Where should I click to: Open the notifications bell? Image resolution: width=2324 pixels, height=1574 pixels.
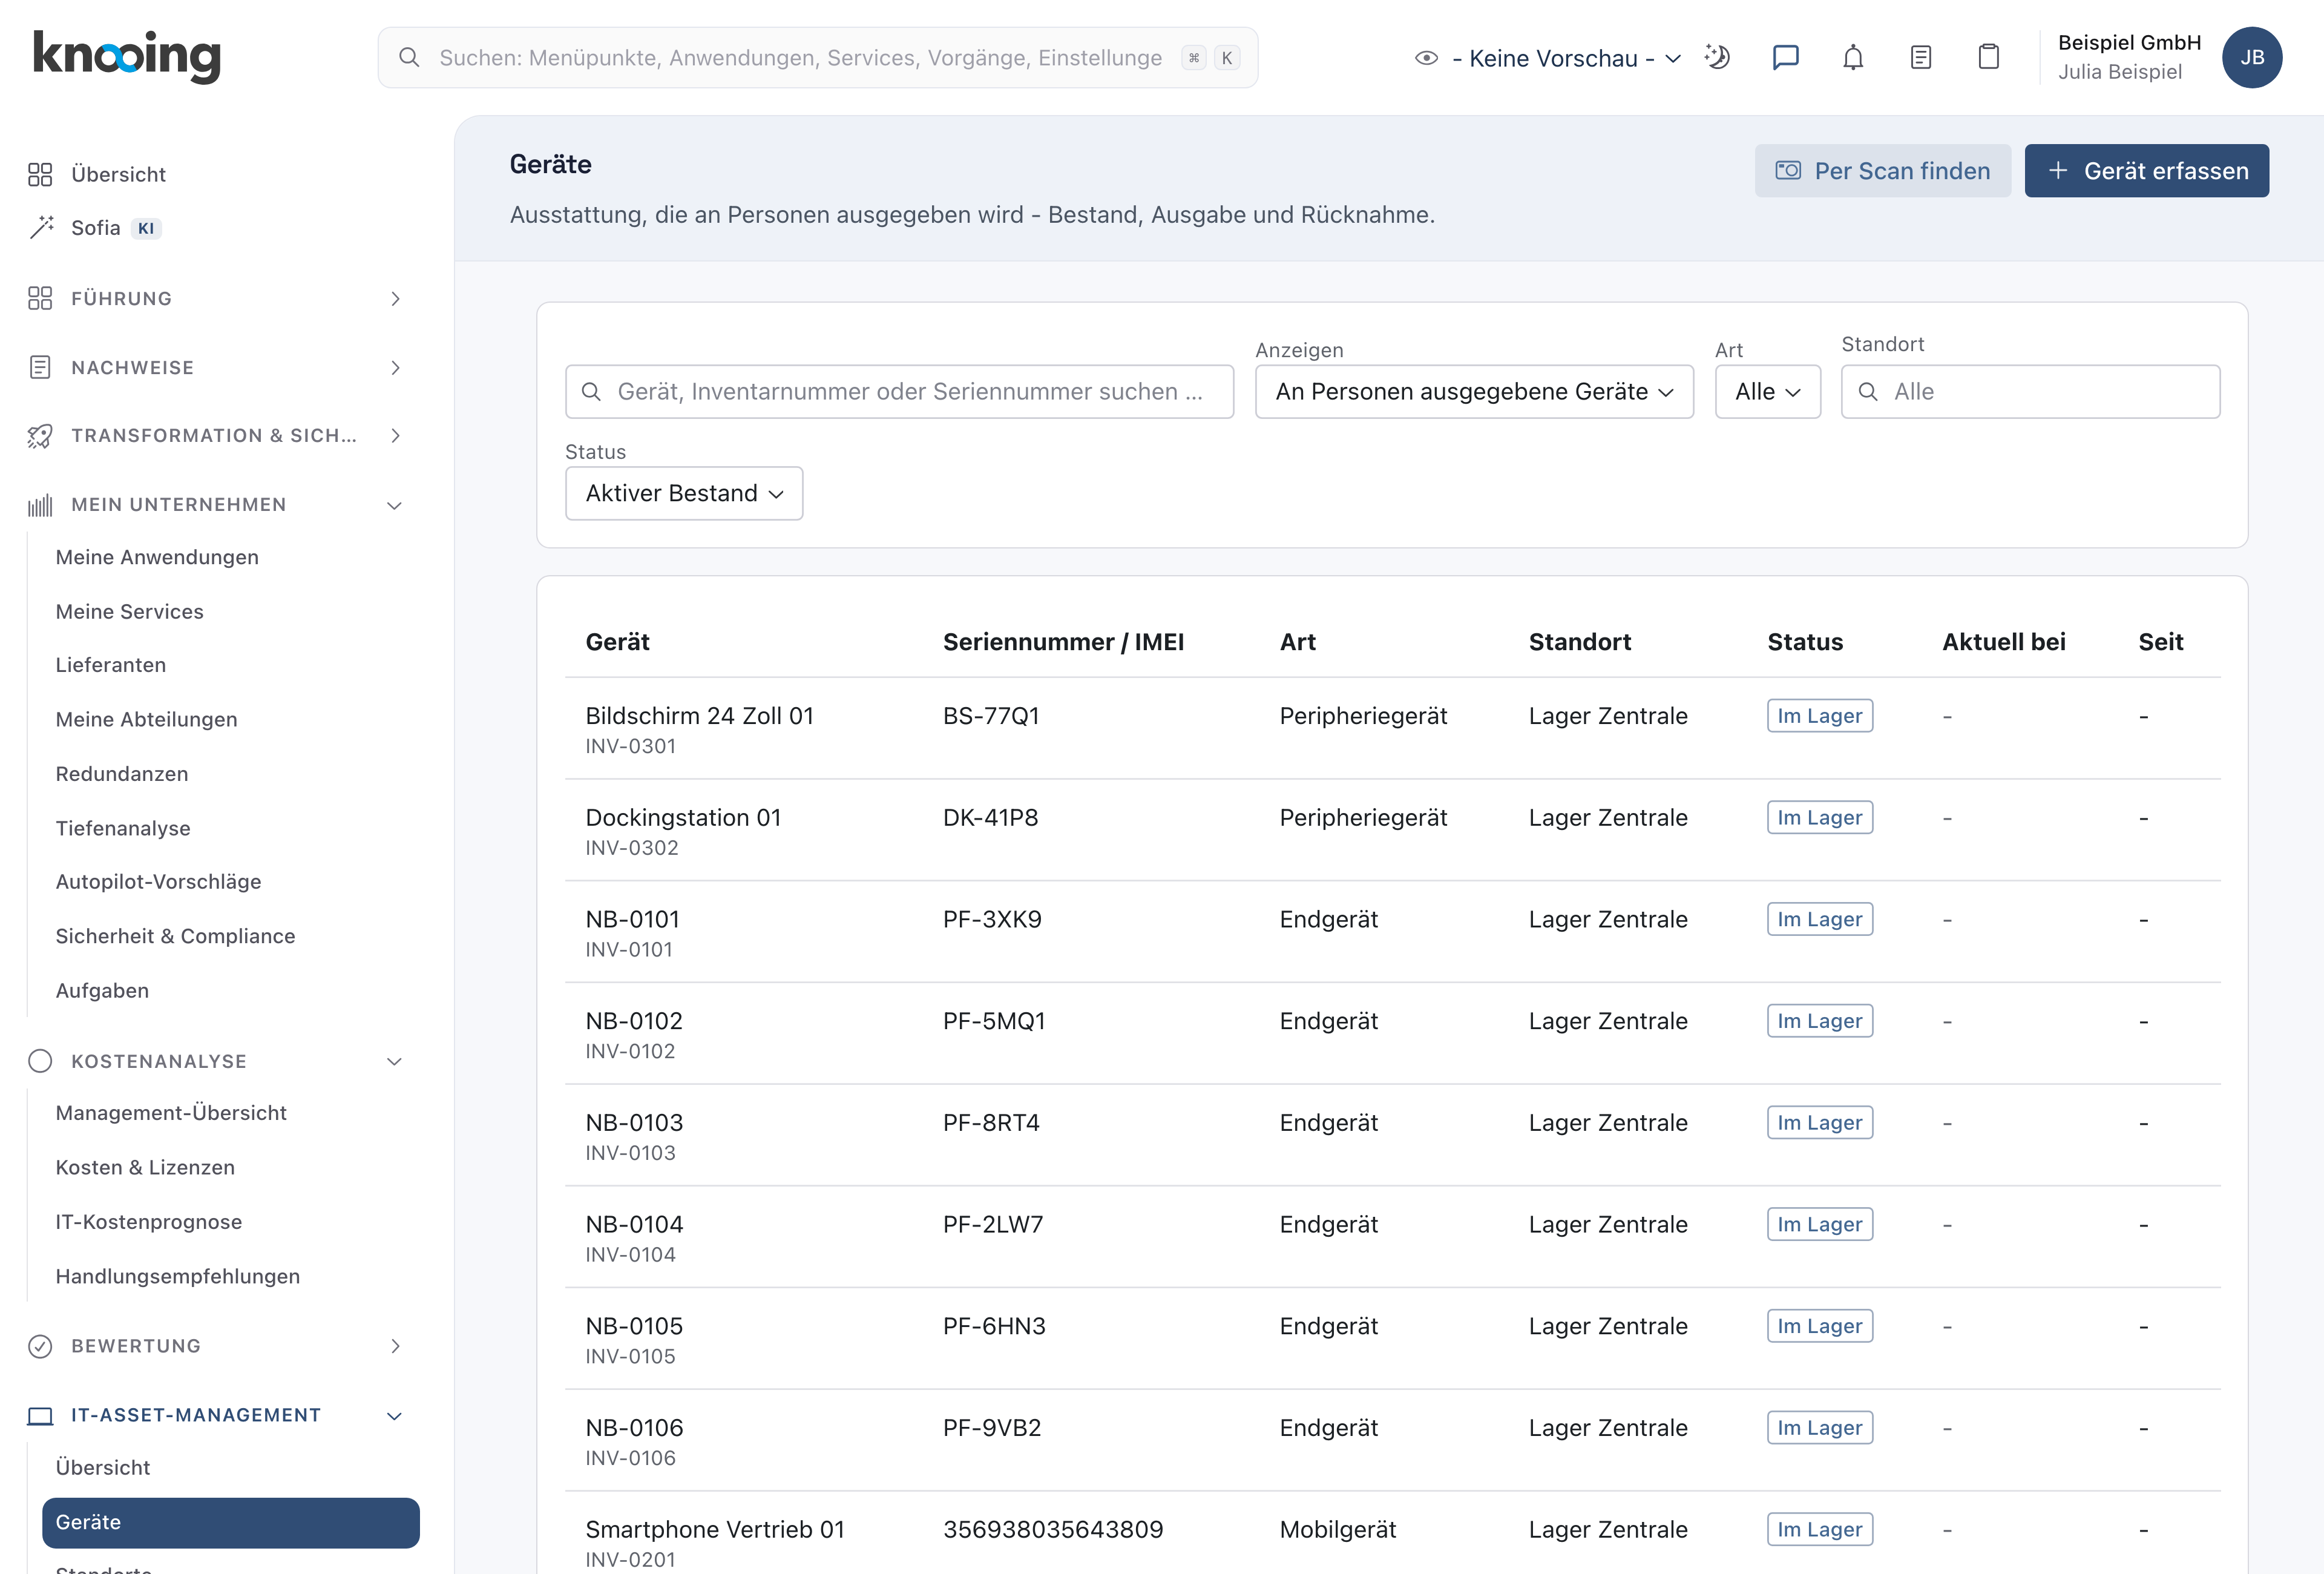tap(1853, 57)
